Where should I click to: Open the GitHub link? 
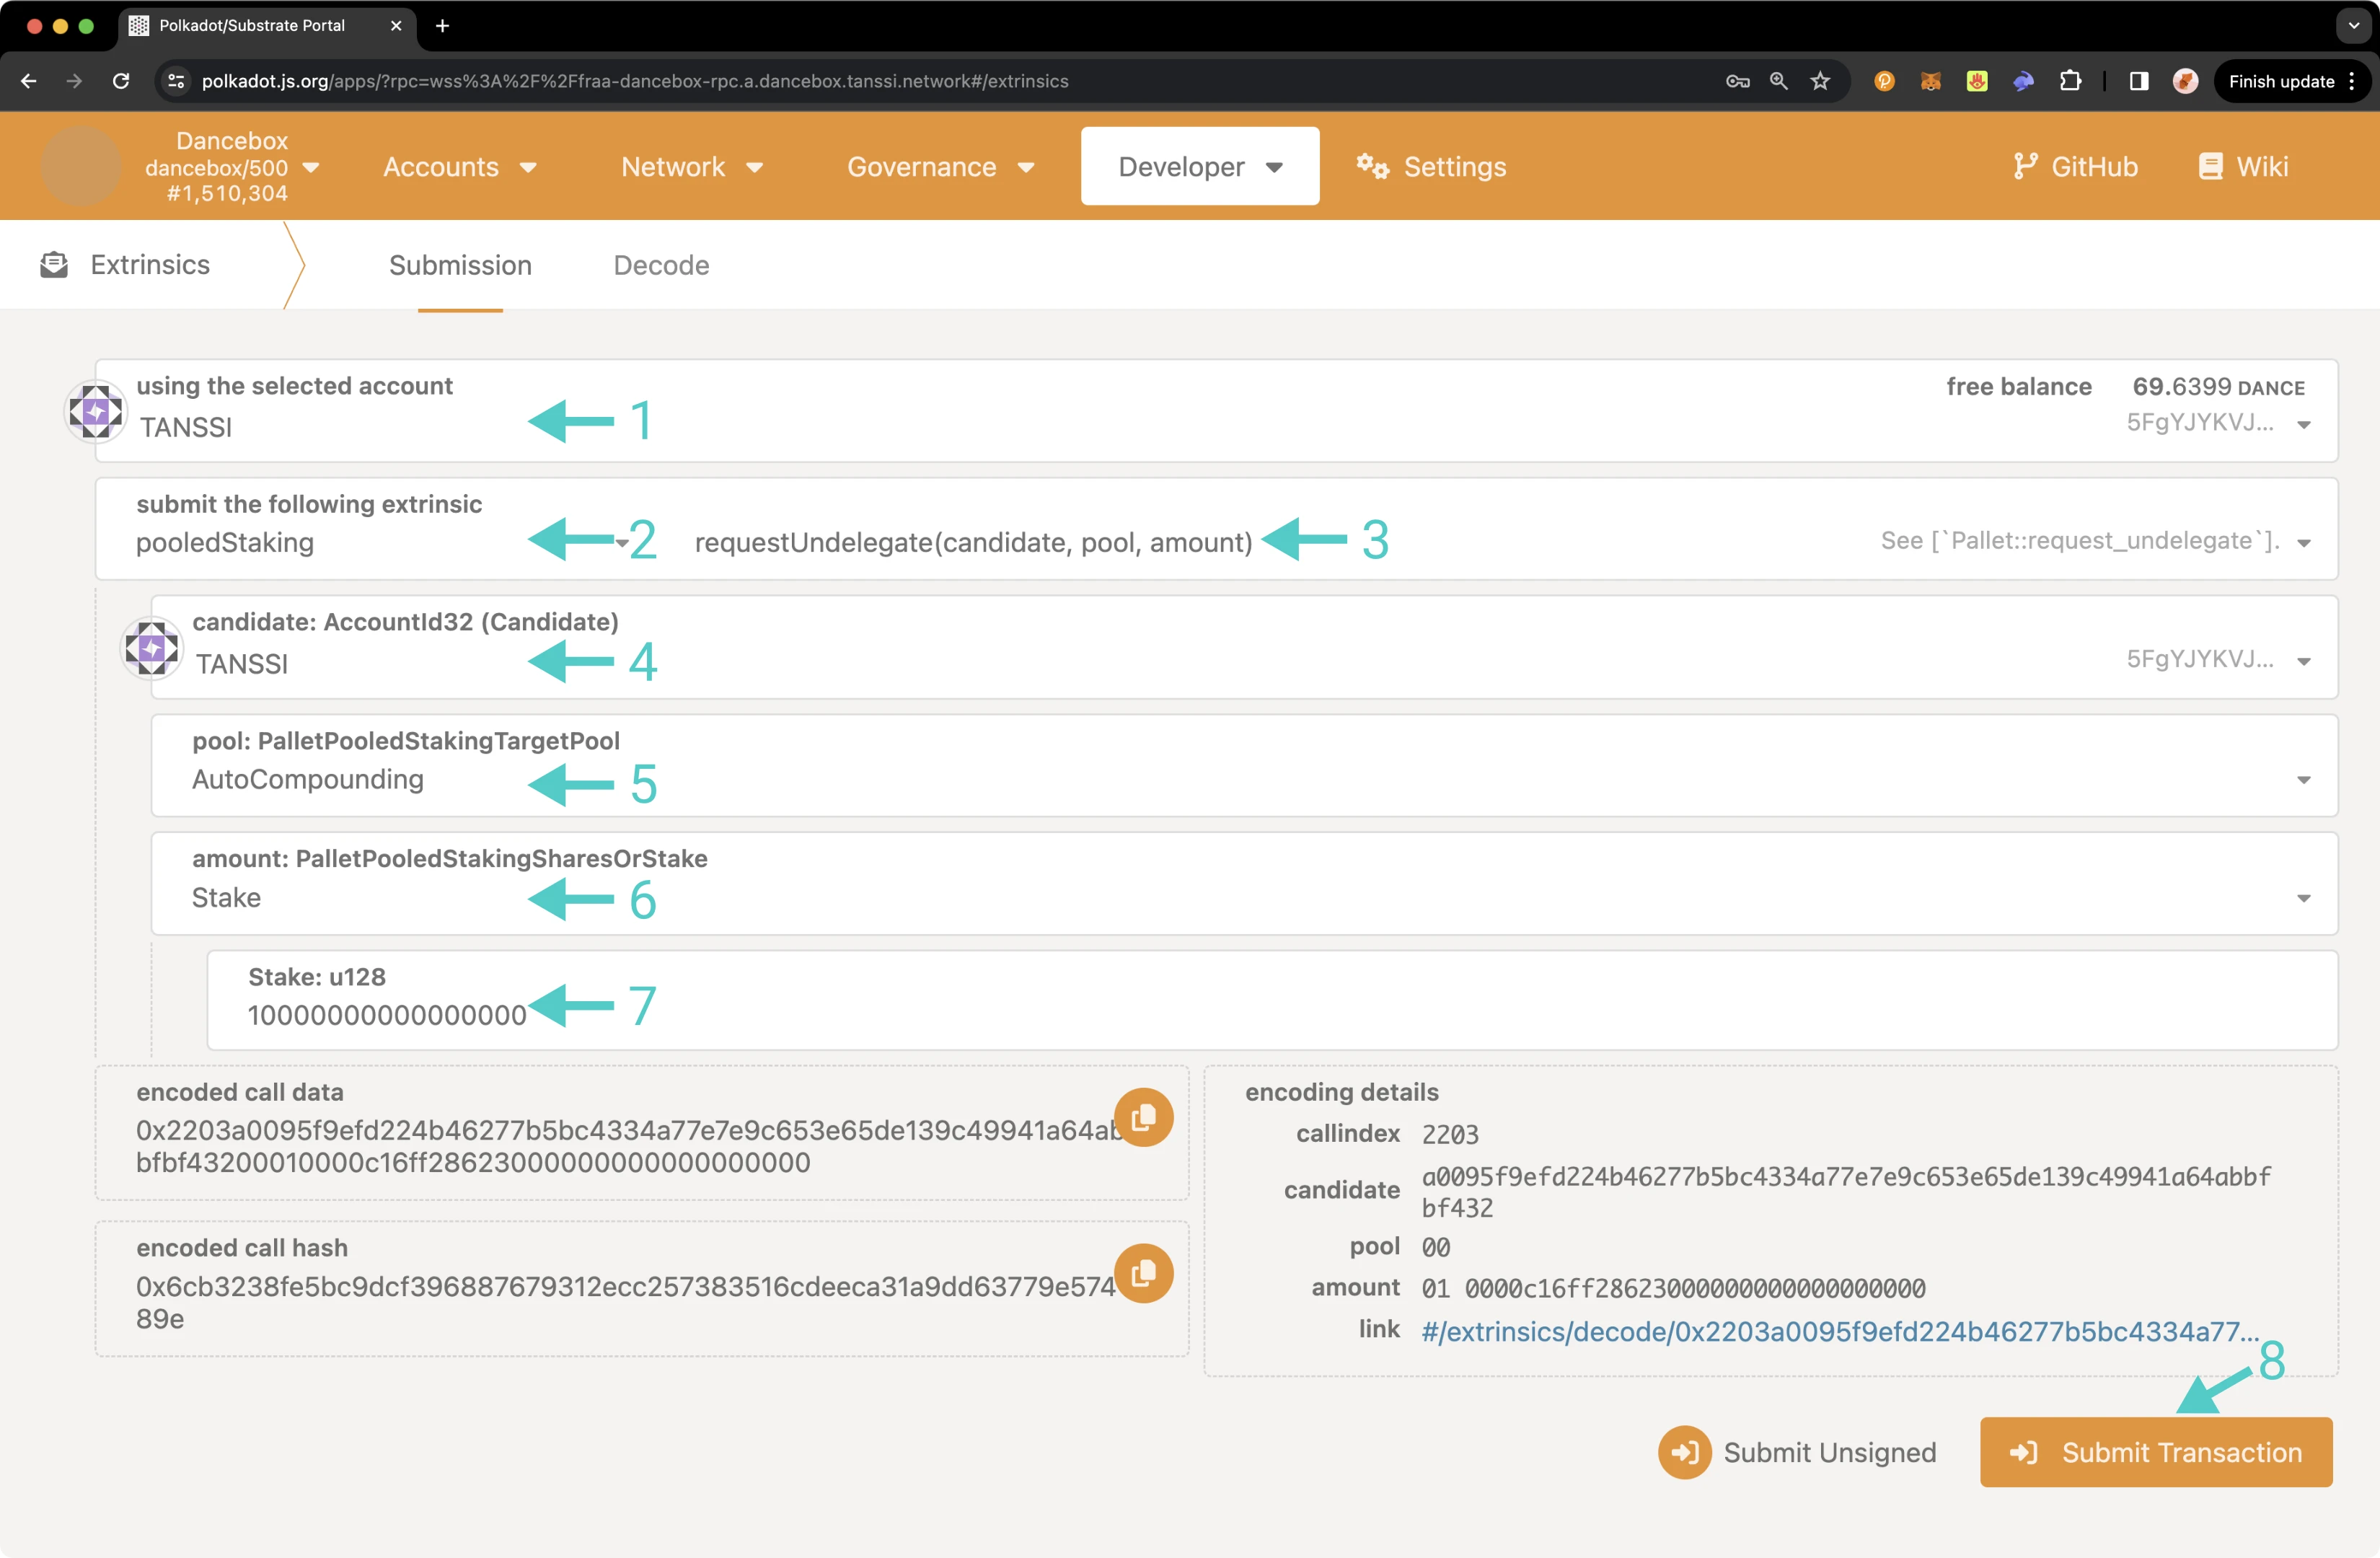click(x=2076, y=166)
